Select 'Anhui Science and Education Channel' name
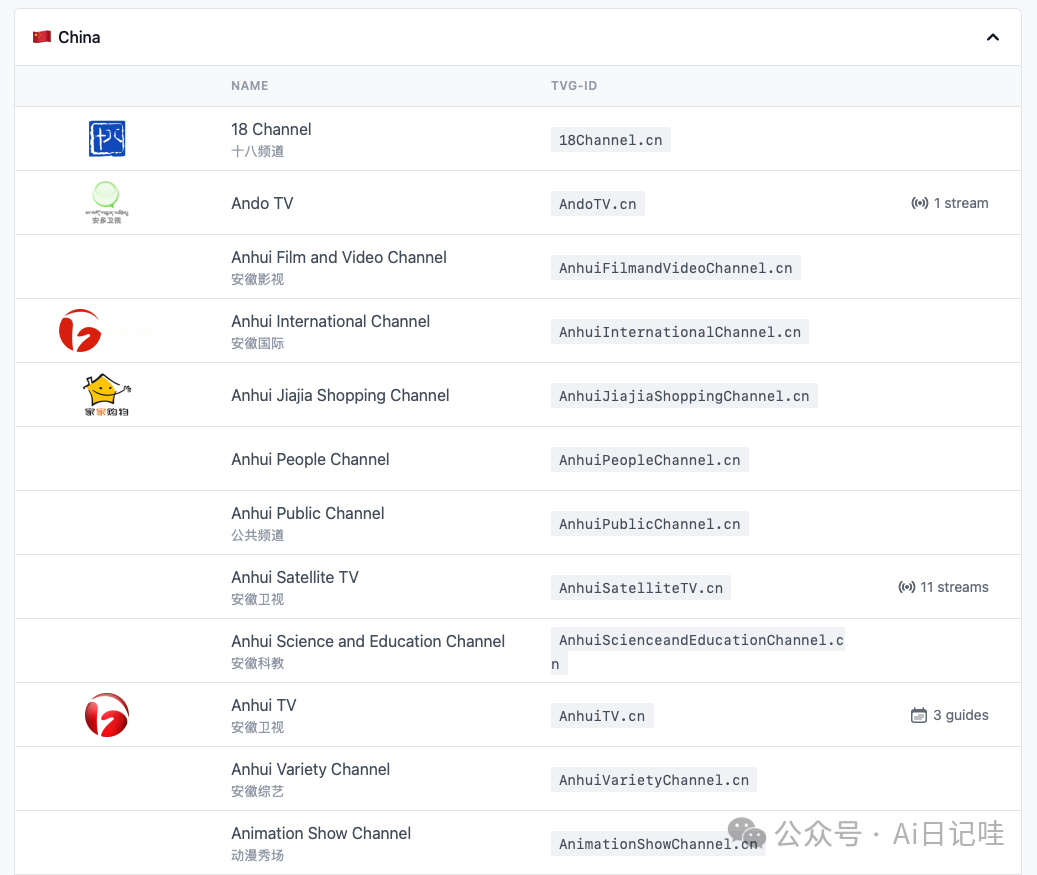1037x875 pixels. 368,642
